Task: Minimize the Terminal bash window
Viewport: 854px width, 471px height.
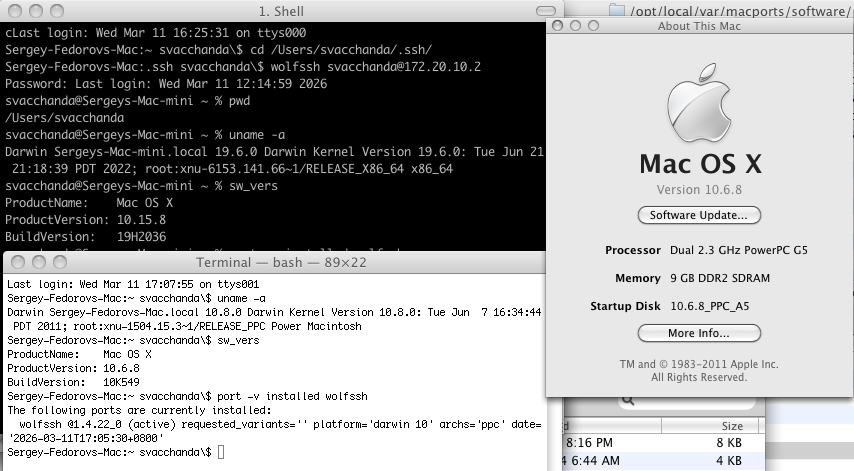Action: point(39,262)
